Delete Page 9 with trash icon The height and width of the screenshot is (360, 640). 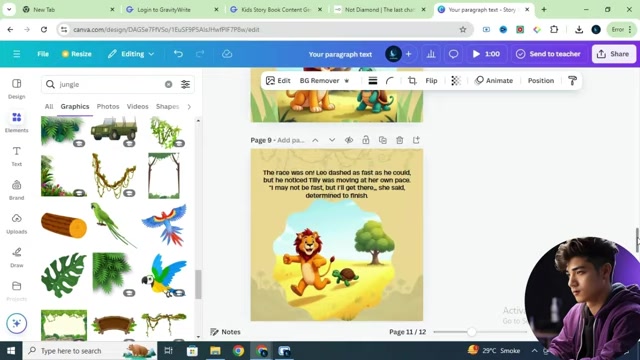pos(400,140)
